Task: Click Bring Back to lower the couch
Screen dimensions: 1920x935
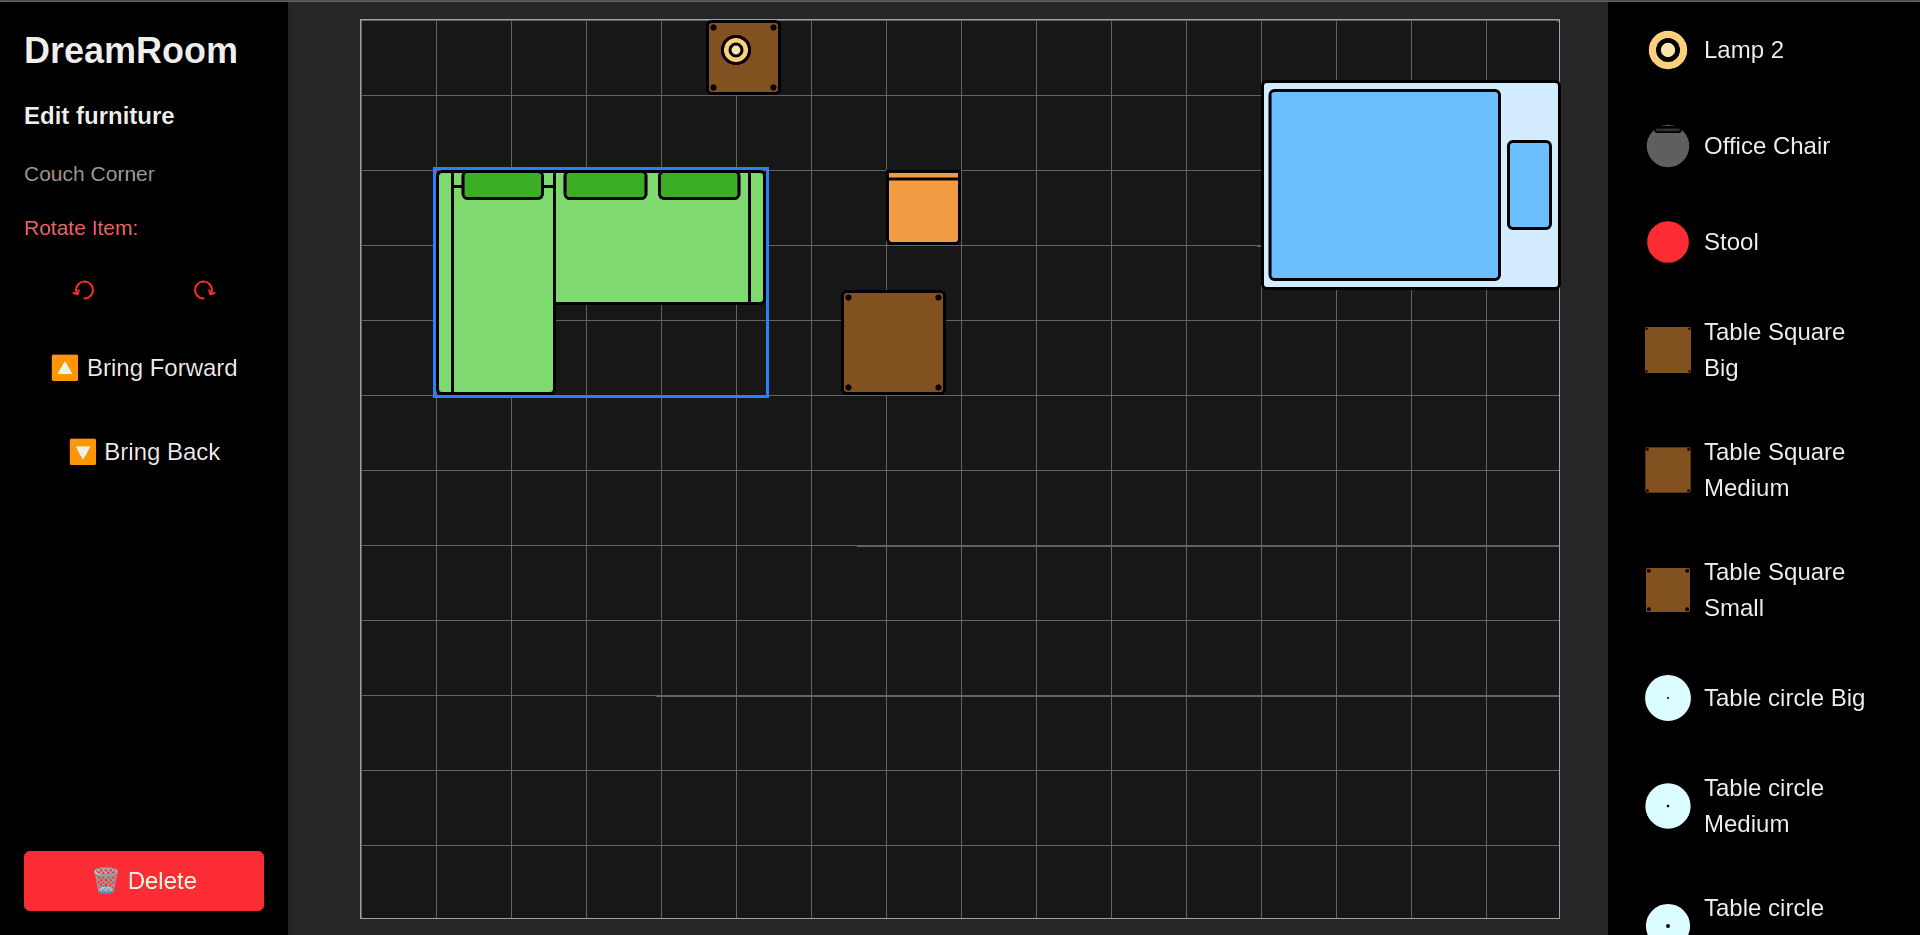Action: (x=143, y=451)
